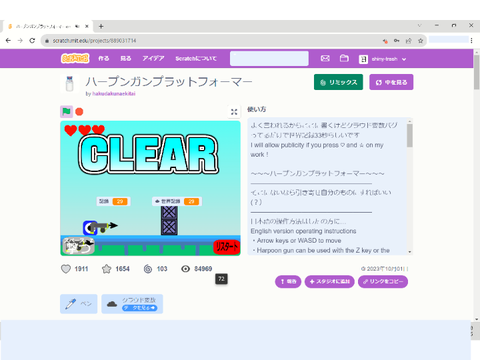Click the page's vertical scrollbar thumb
Viewport: 480px width, 360px height.
(477, 73)
